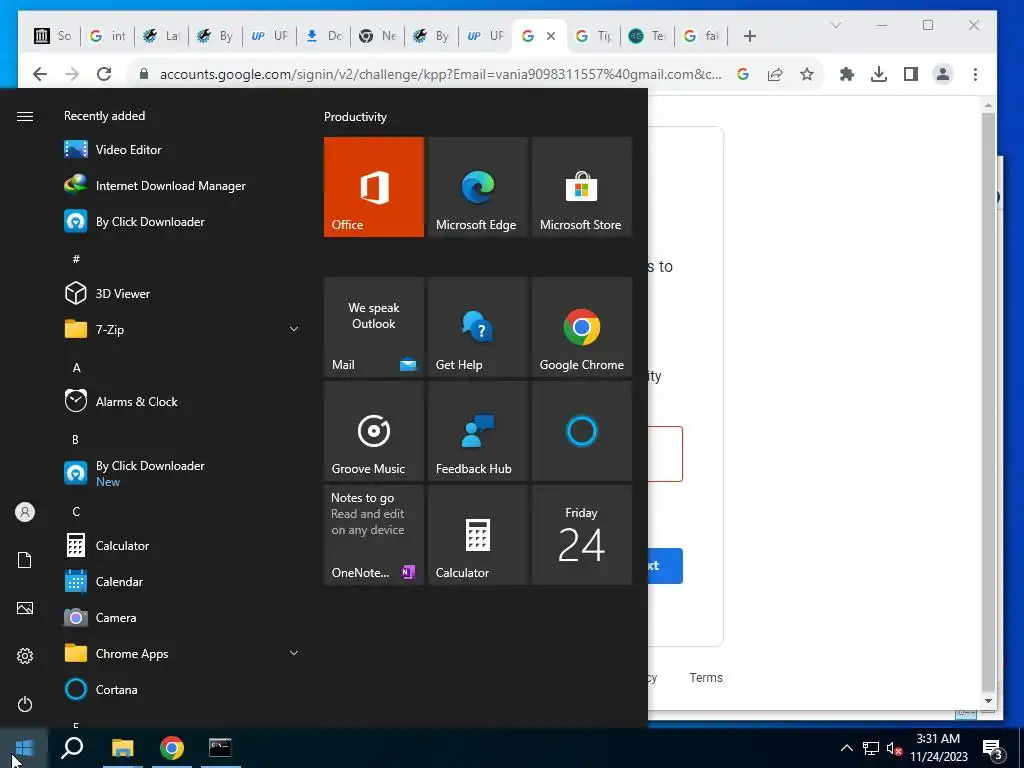
Task: Open taskbar Search icon
Action: pos(72,748)
